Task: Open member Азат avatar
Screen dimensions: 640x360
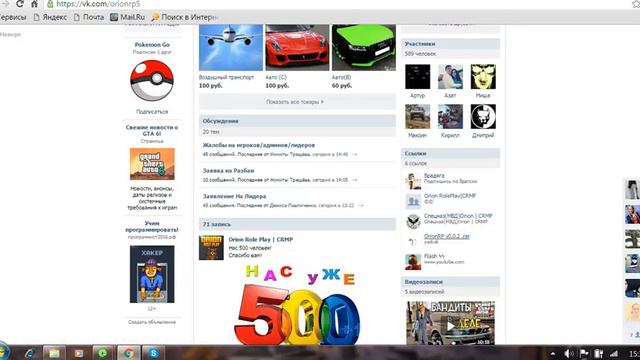Action: pos(450,76)
